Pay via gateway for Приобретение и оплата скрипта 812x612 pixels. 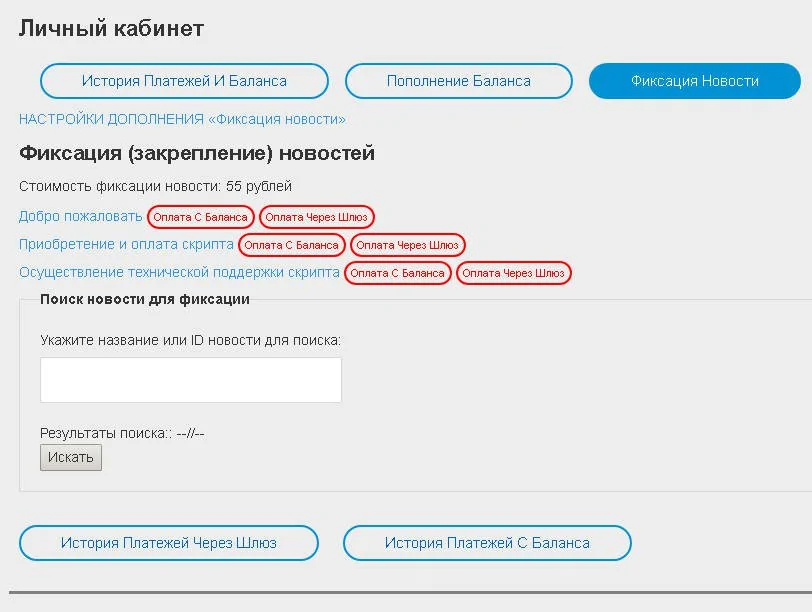tap(408, 245)
